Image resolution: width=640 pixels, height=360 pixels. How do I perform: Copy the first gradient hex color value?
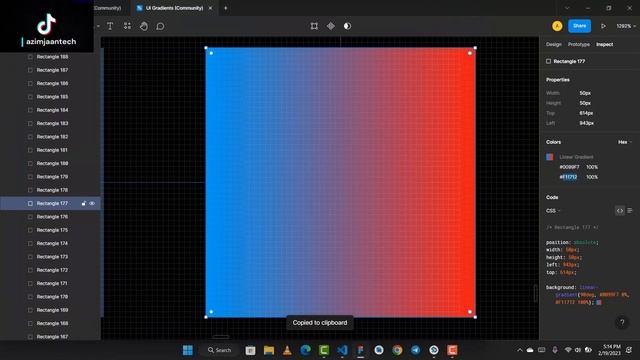(569, 167)
